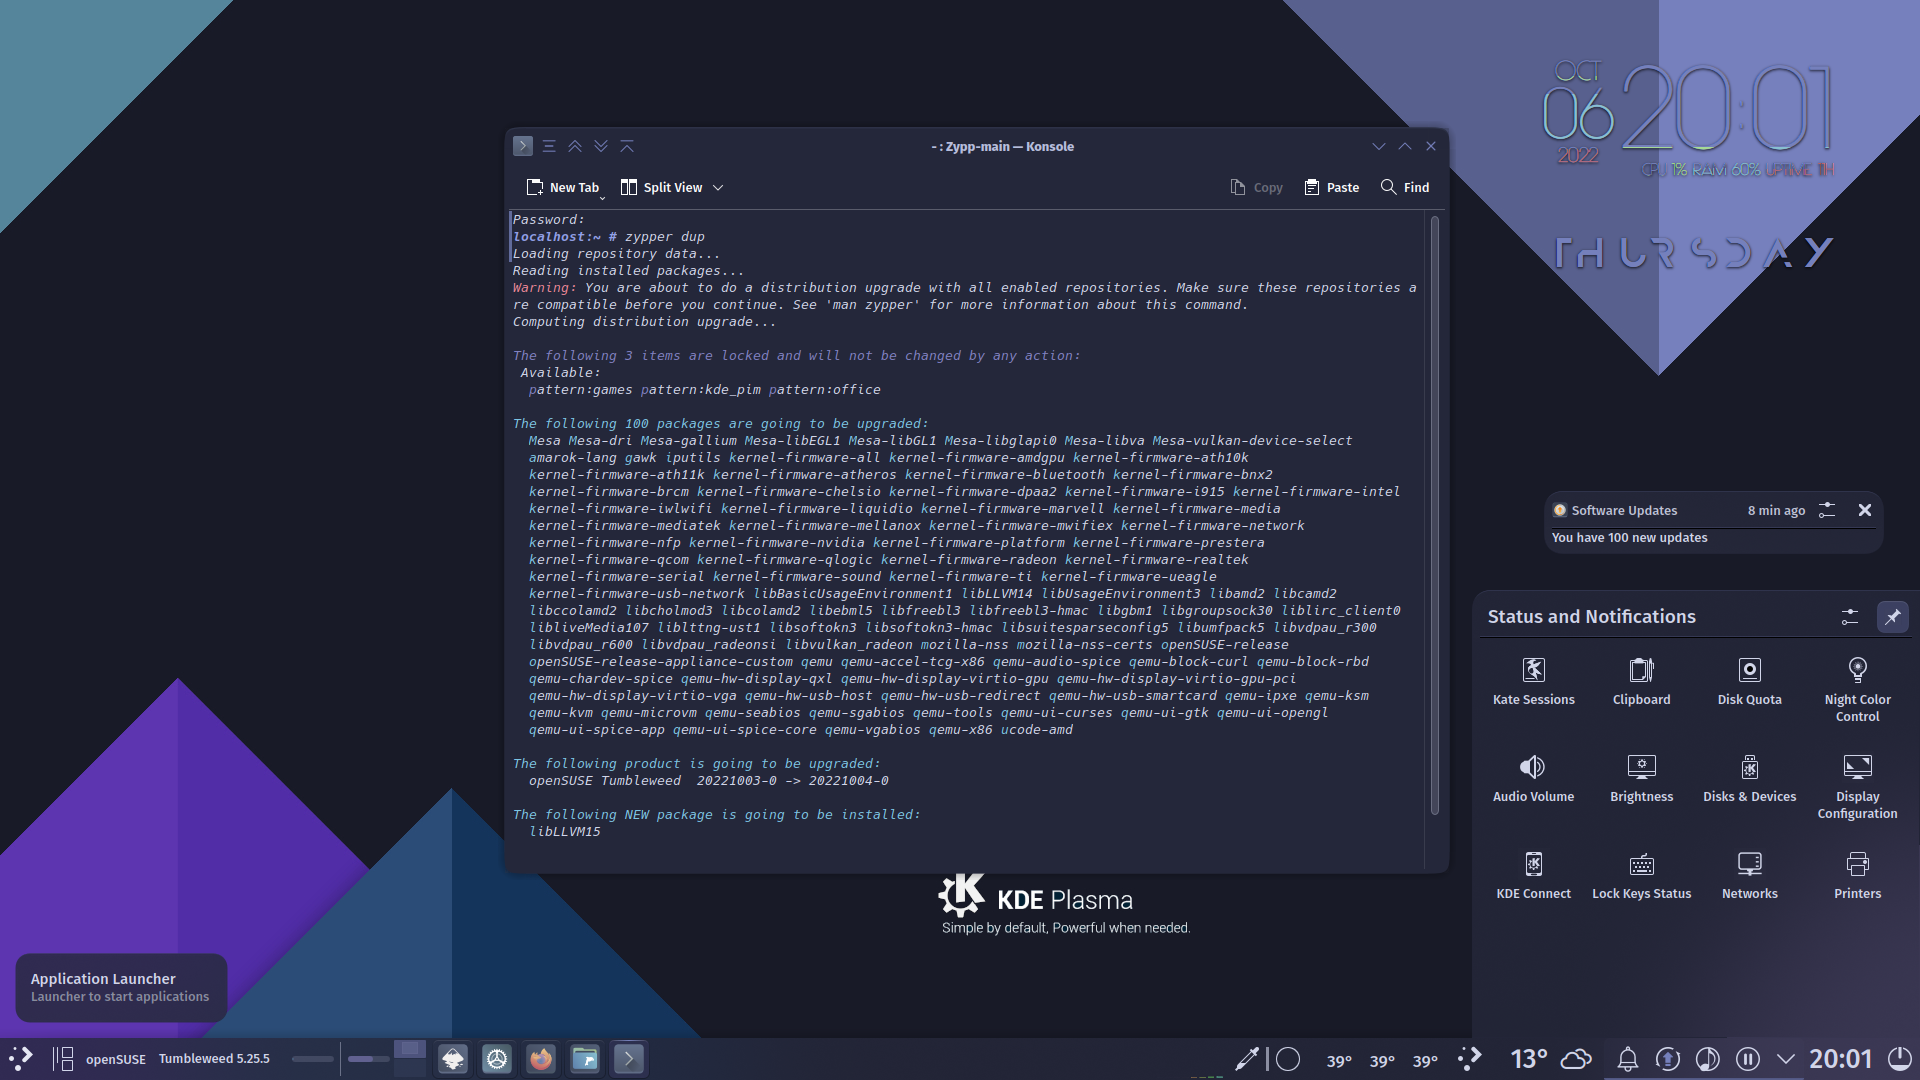Open the system tray configure settings button

click(x=1850, y=617)
